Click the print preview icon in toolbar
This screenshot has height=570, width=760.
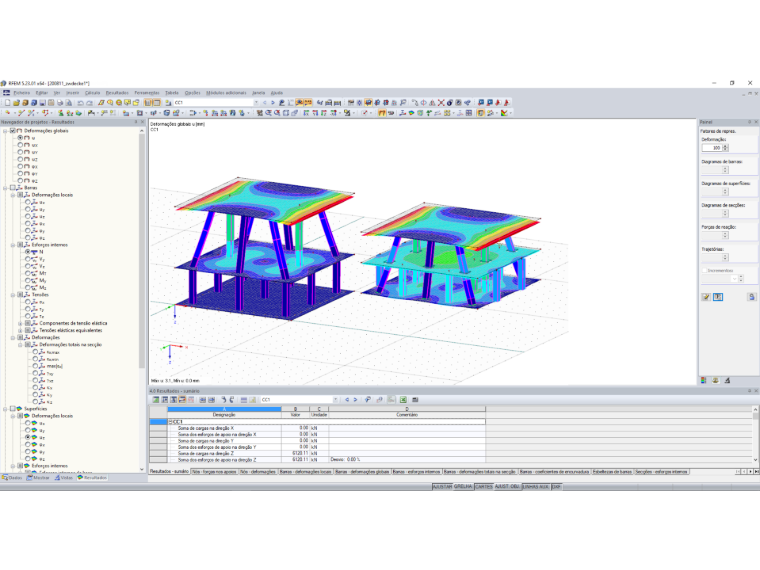(x=69, y=103)
